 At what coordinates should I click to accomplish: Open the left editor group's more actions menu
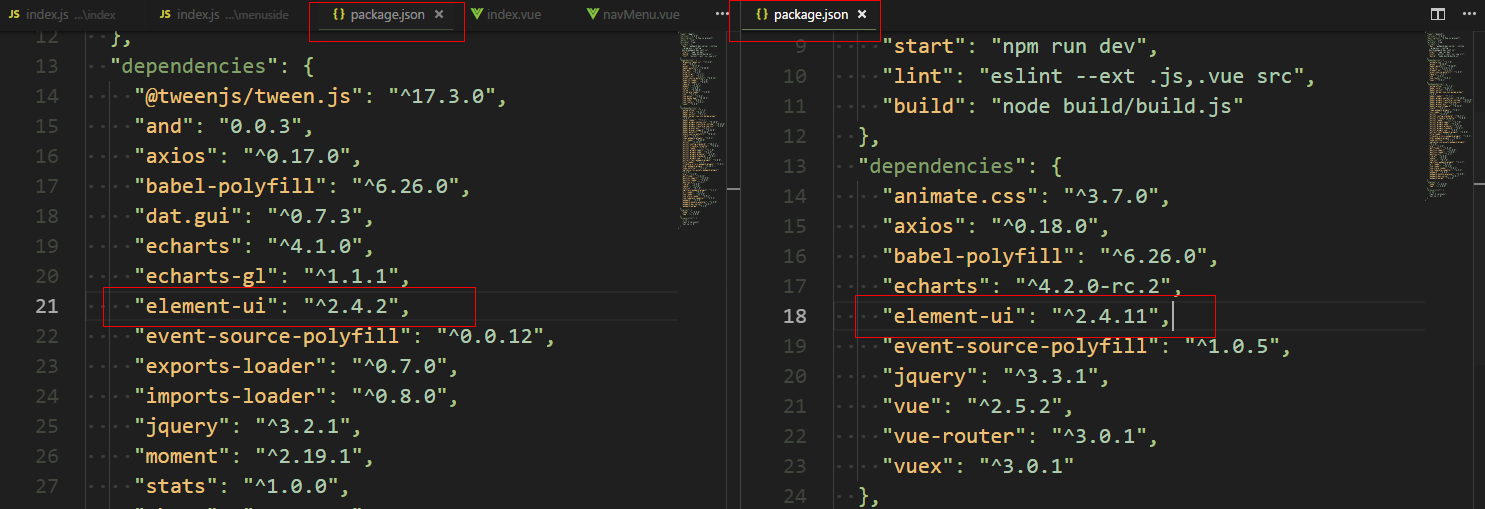(723, 15)
